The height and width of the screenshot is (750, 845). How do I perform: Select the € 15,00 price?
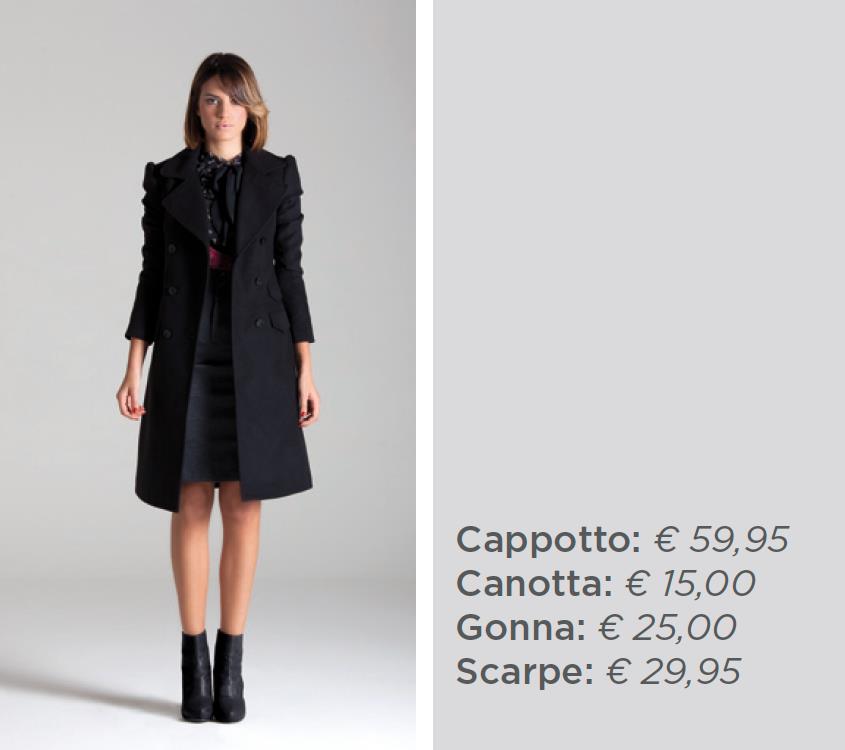(691, 584)
